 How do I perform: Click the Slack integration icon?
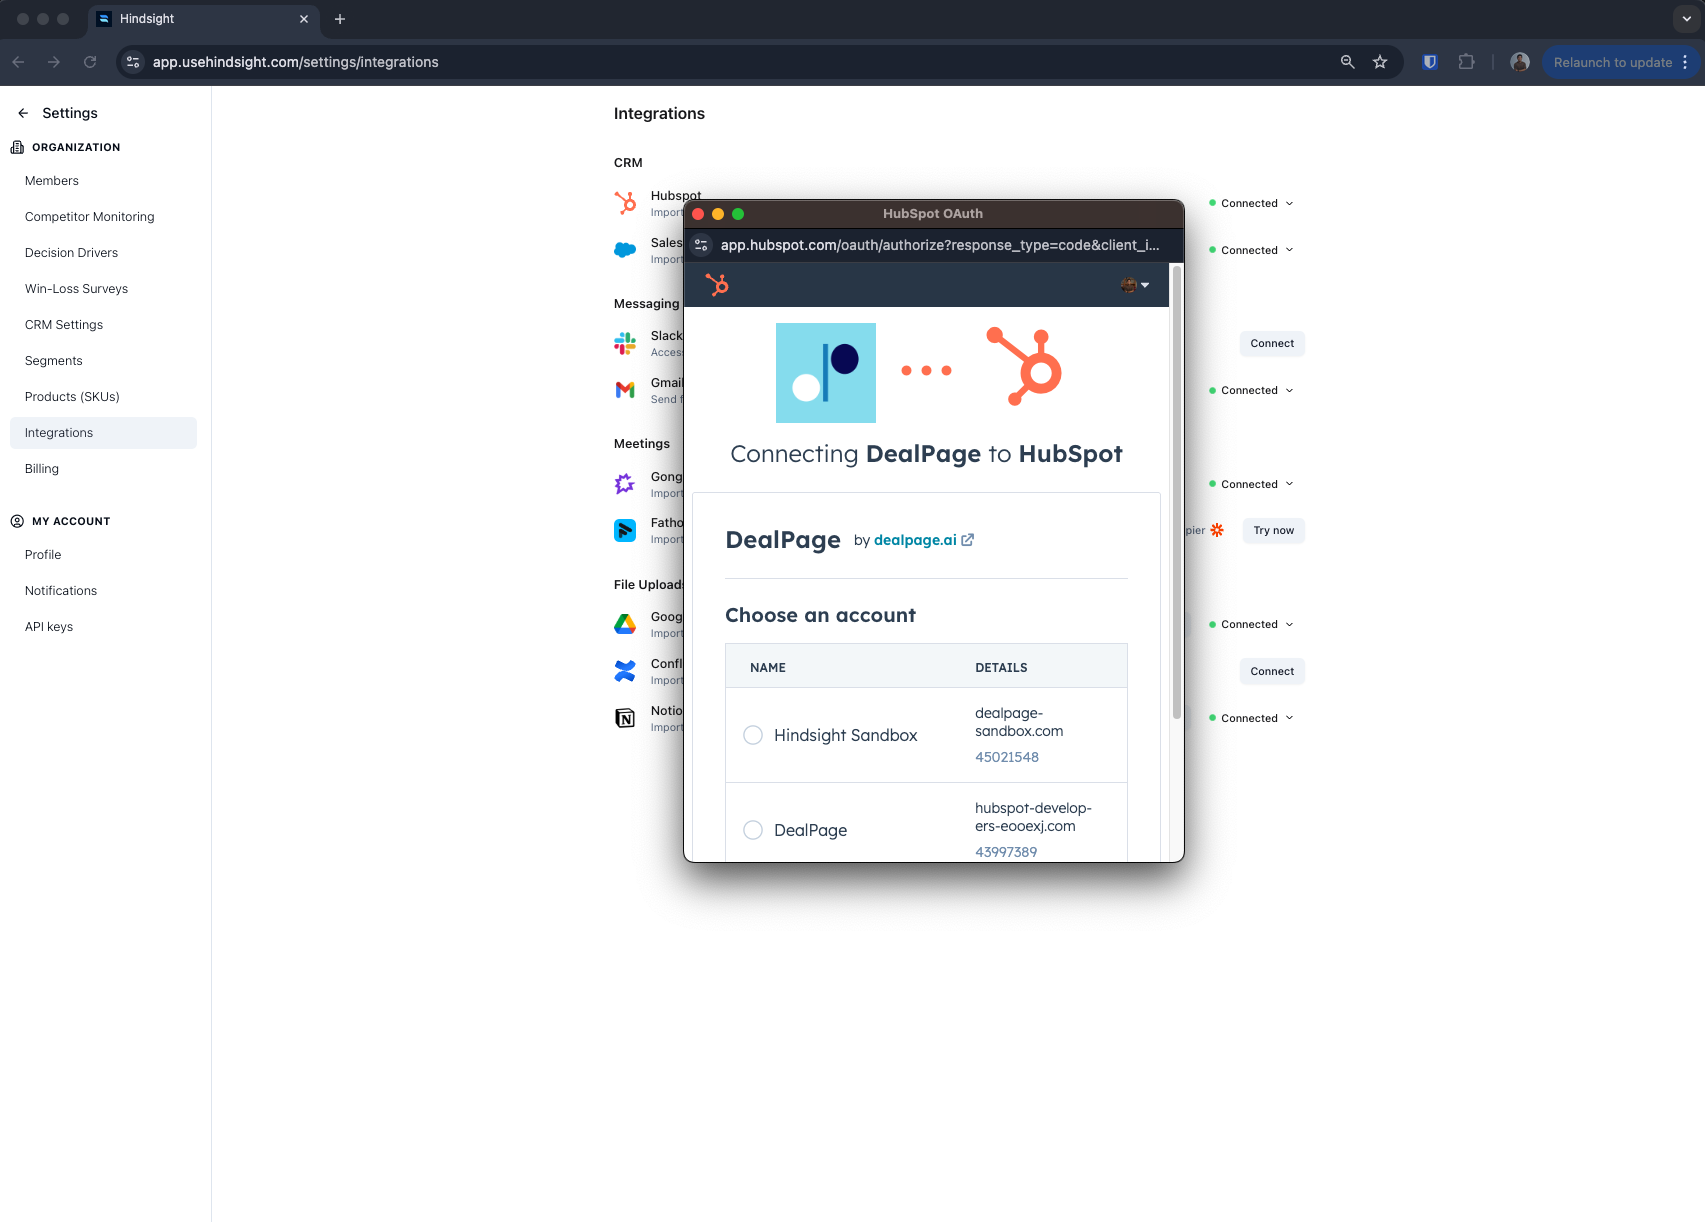[x=625, y=343]
